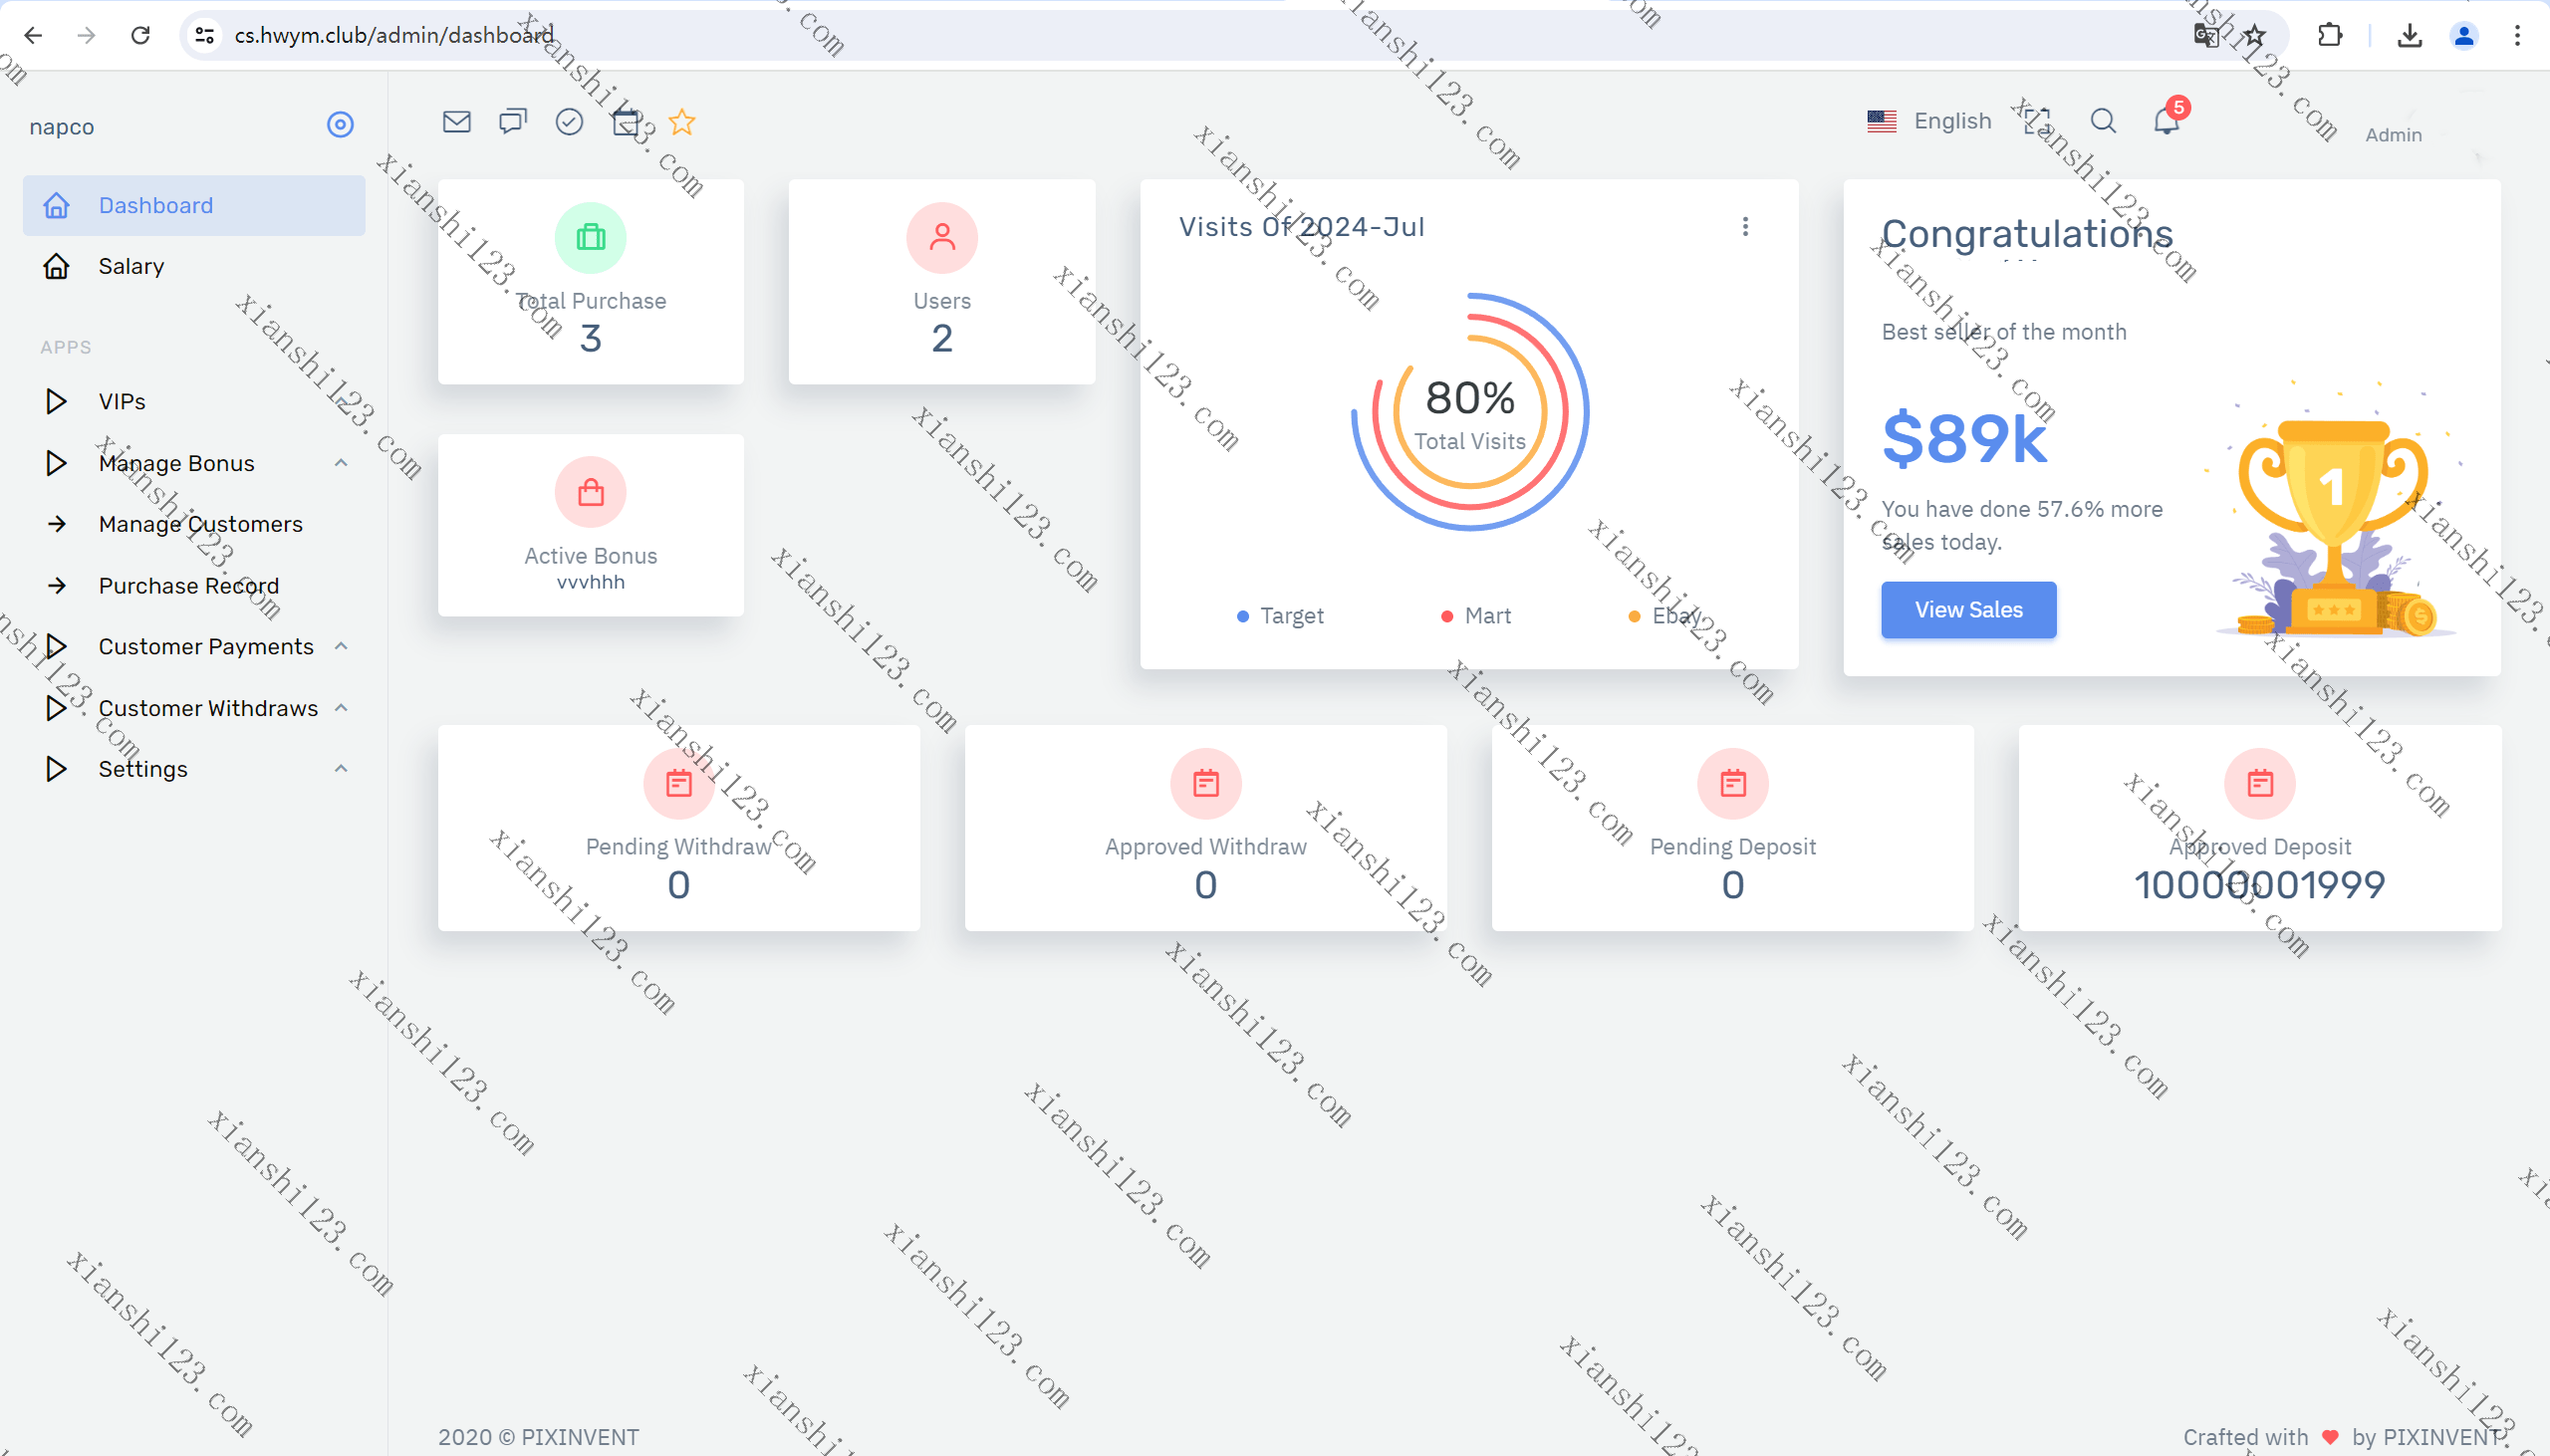The width and height of the screenshot is (2550, 1456).
Task: Click the blue Target legend dot
Action: [1242, 616]
